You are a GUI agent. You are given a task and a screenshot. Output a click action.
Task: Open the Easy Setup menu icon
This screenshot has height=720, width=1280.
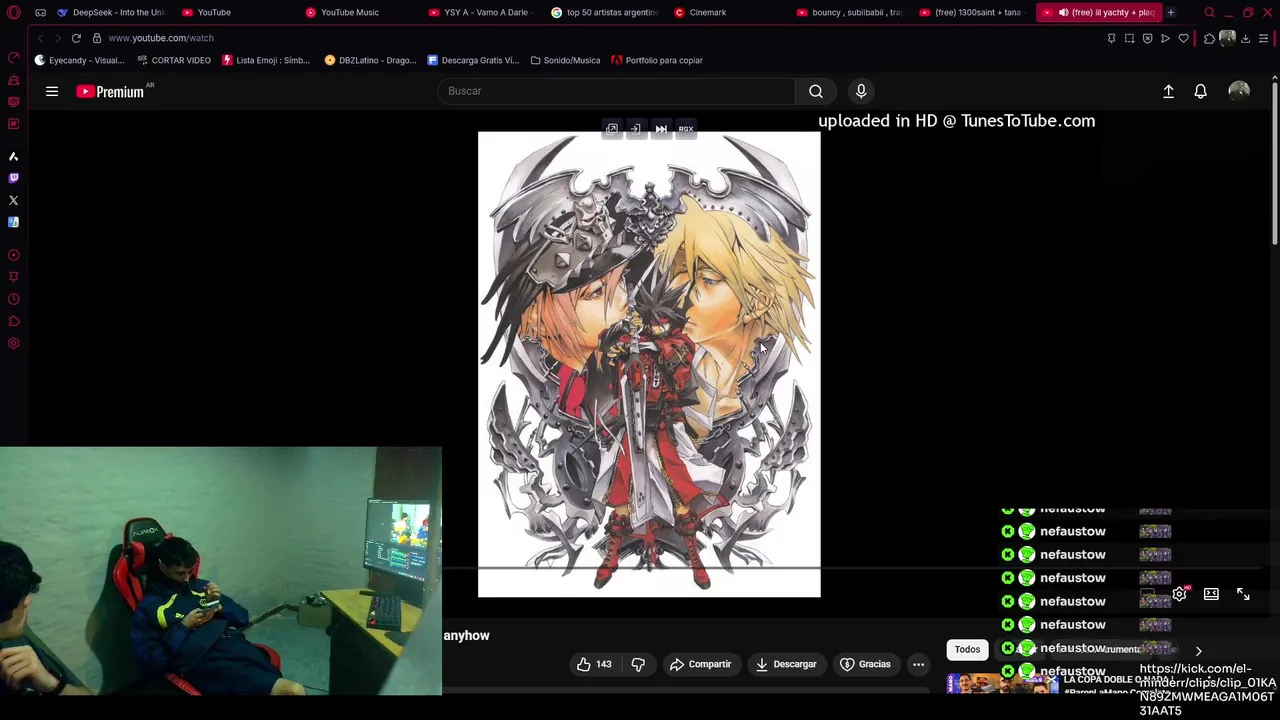(1263, 38)
